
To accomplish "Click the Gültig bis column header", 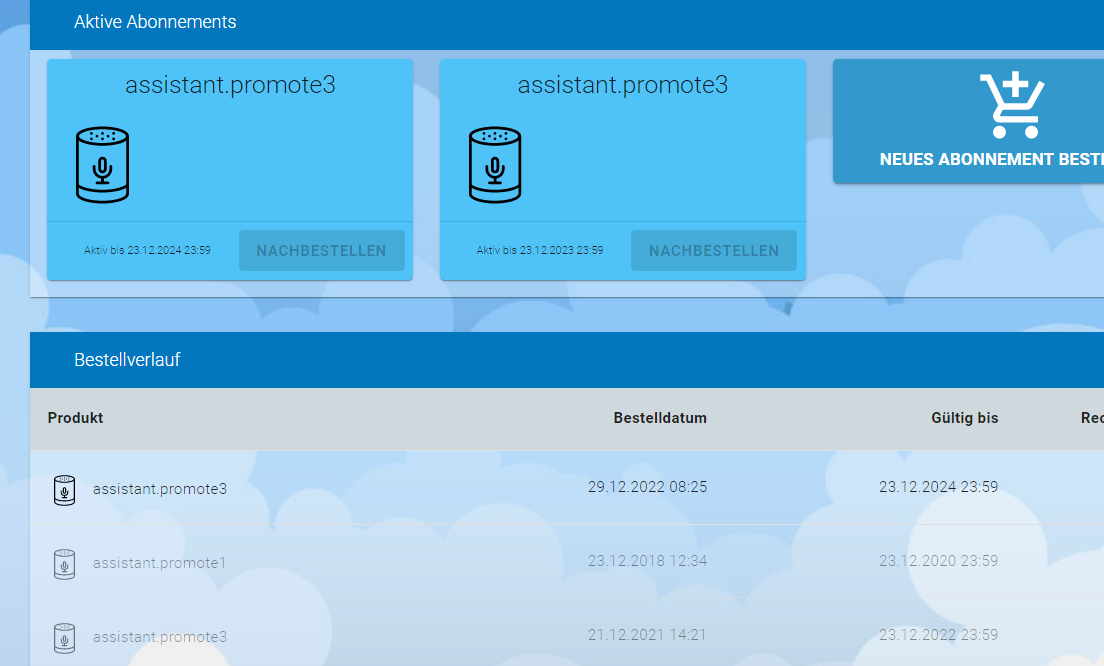I will tap(965, 418).
